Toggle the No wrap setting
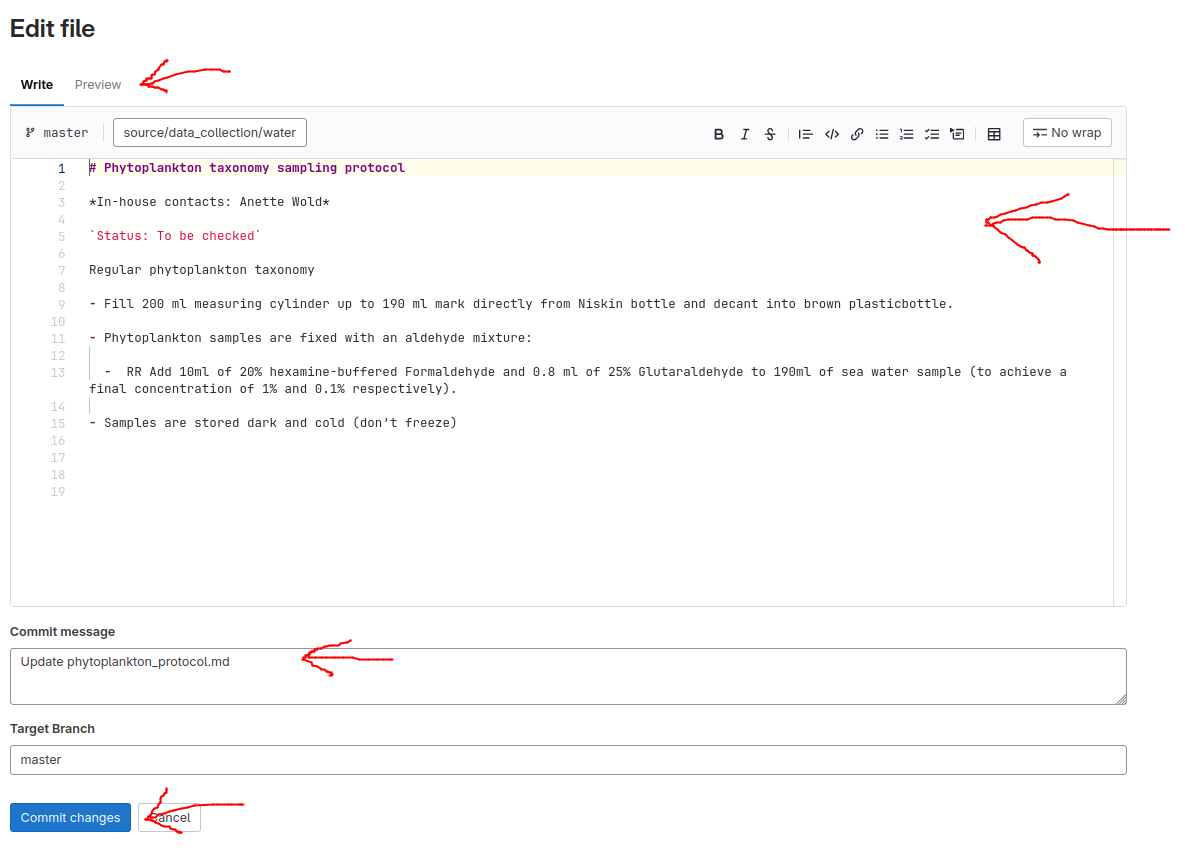Screen dimensions: 1185x863 click(x=1067, y=133)
